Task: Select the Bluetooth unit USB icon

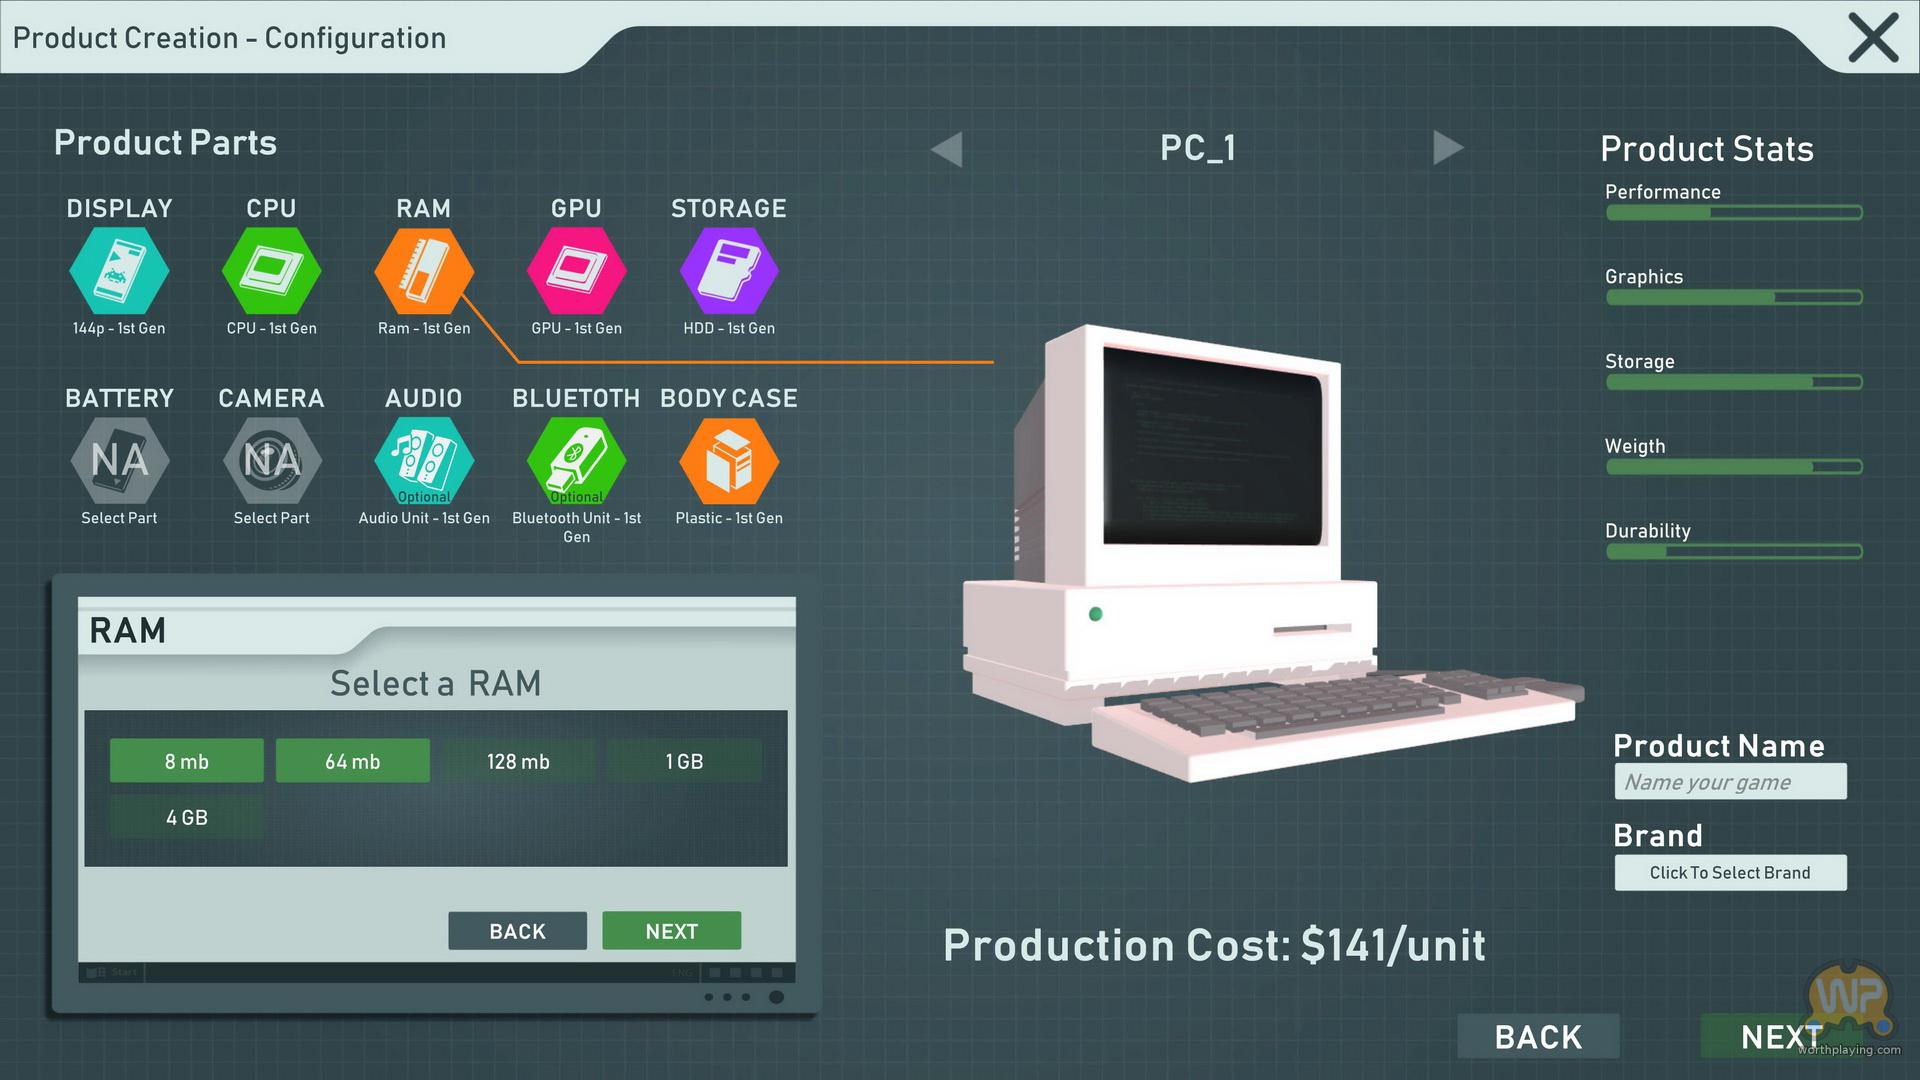Action: (576, 461)
